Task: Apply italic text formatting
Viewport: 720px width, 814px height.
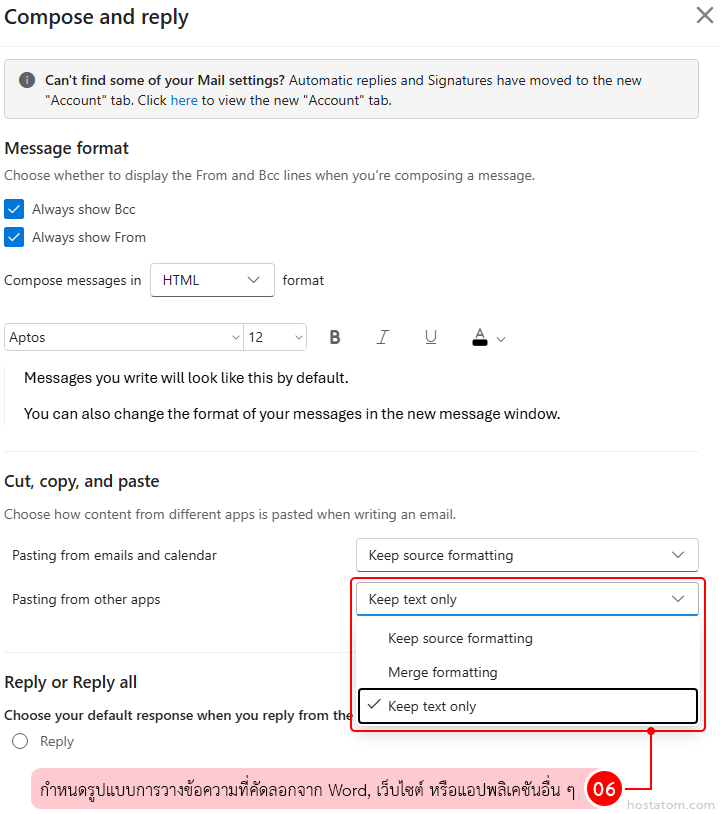Action: pyautogui.click(x=383, y=337)
